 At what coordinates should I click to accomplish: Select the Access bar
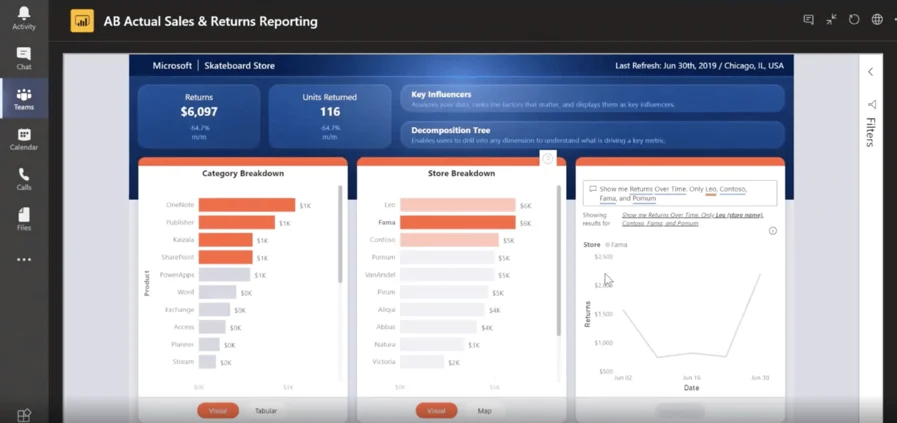(212, 327)
